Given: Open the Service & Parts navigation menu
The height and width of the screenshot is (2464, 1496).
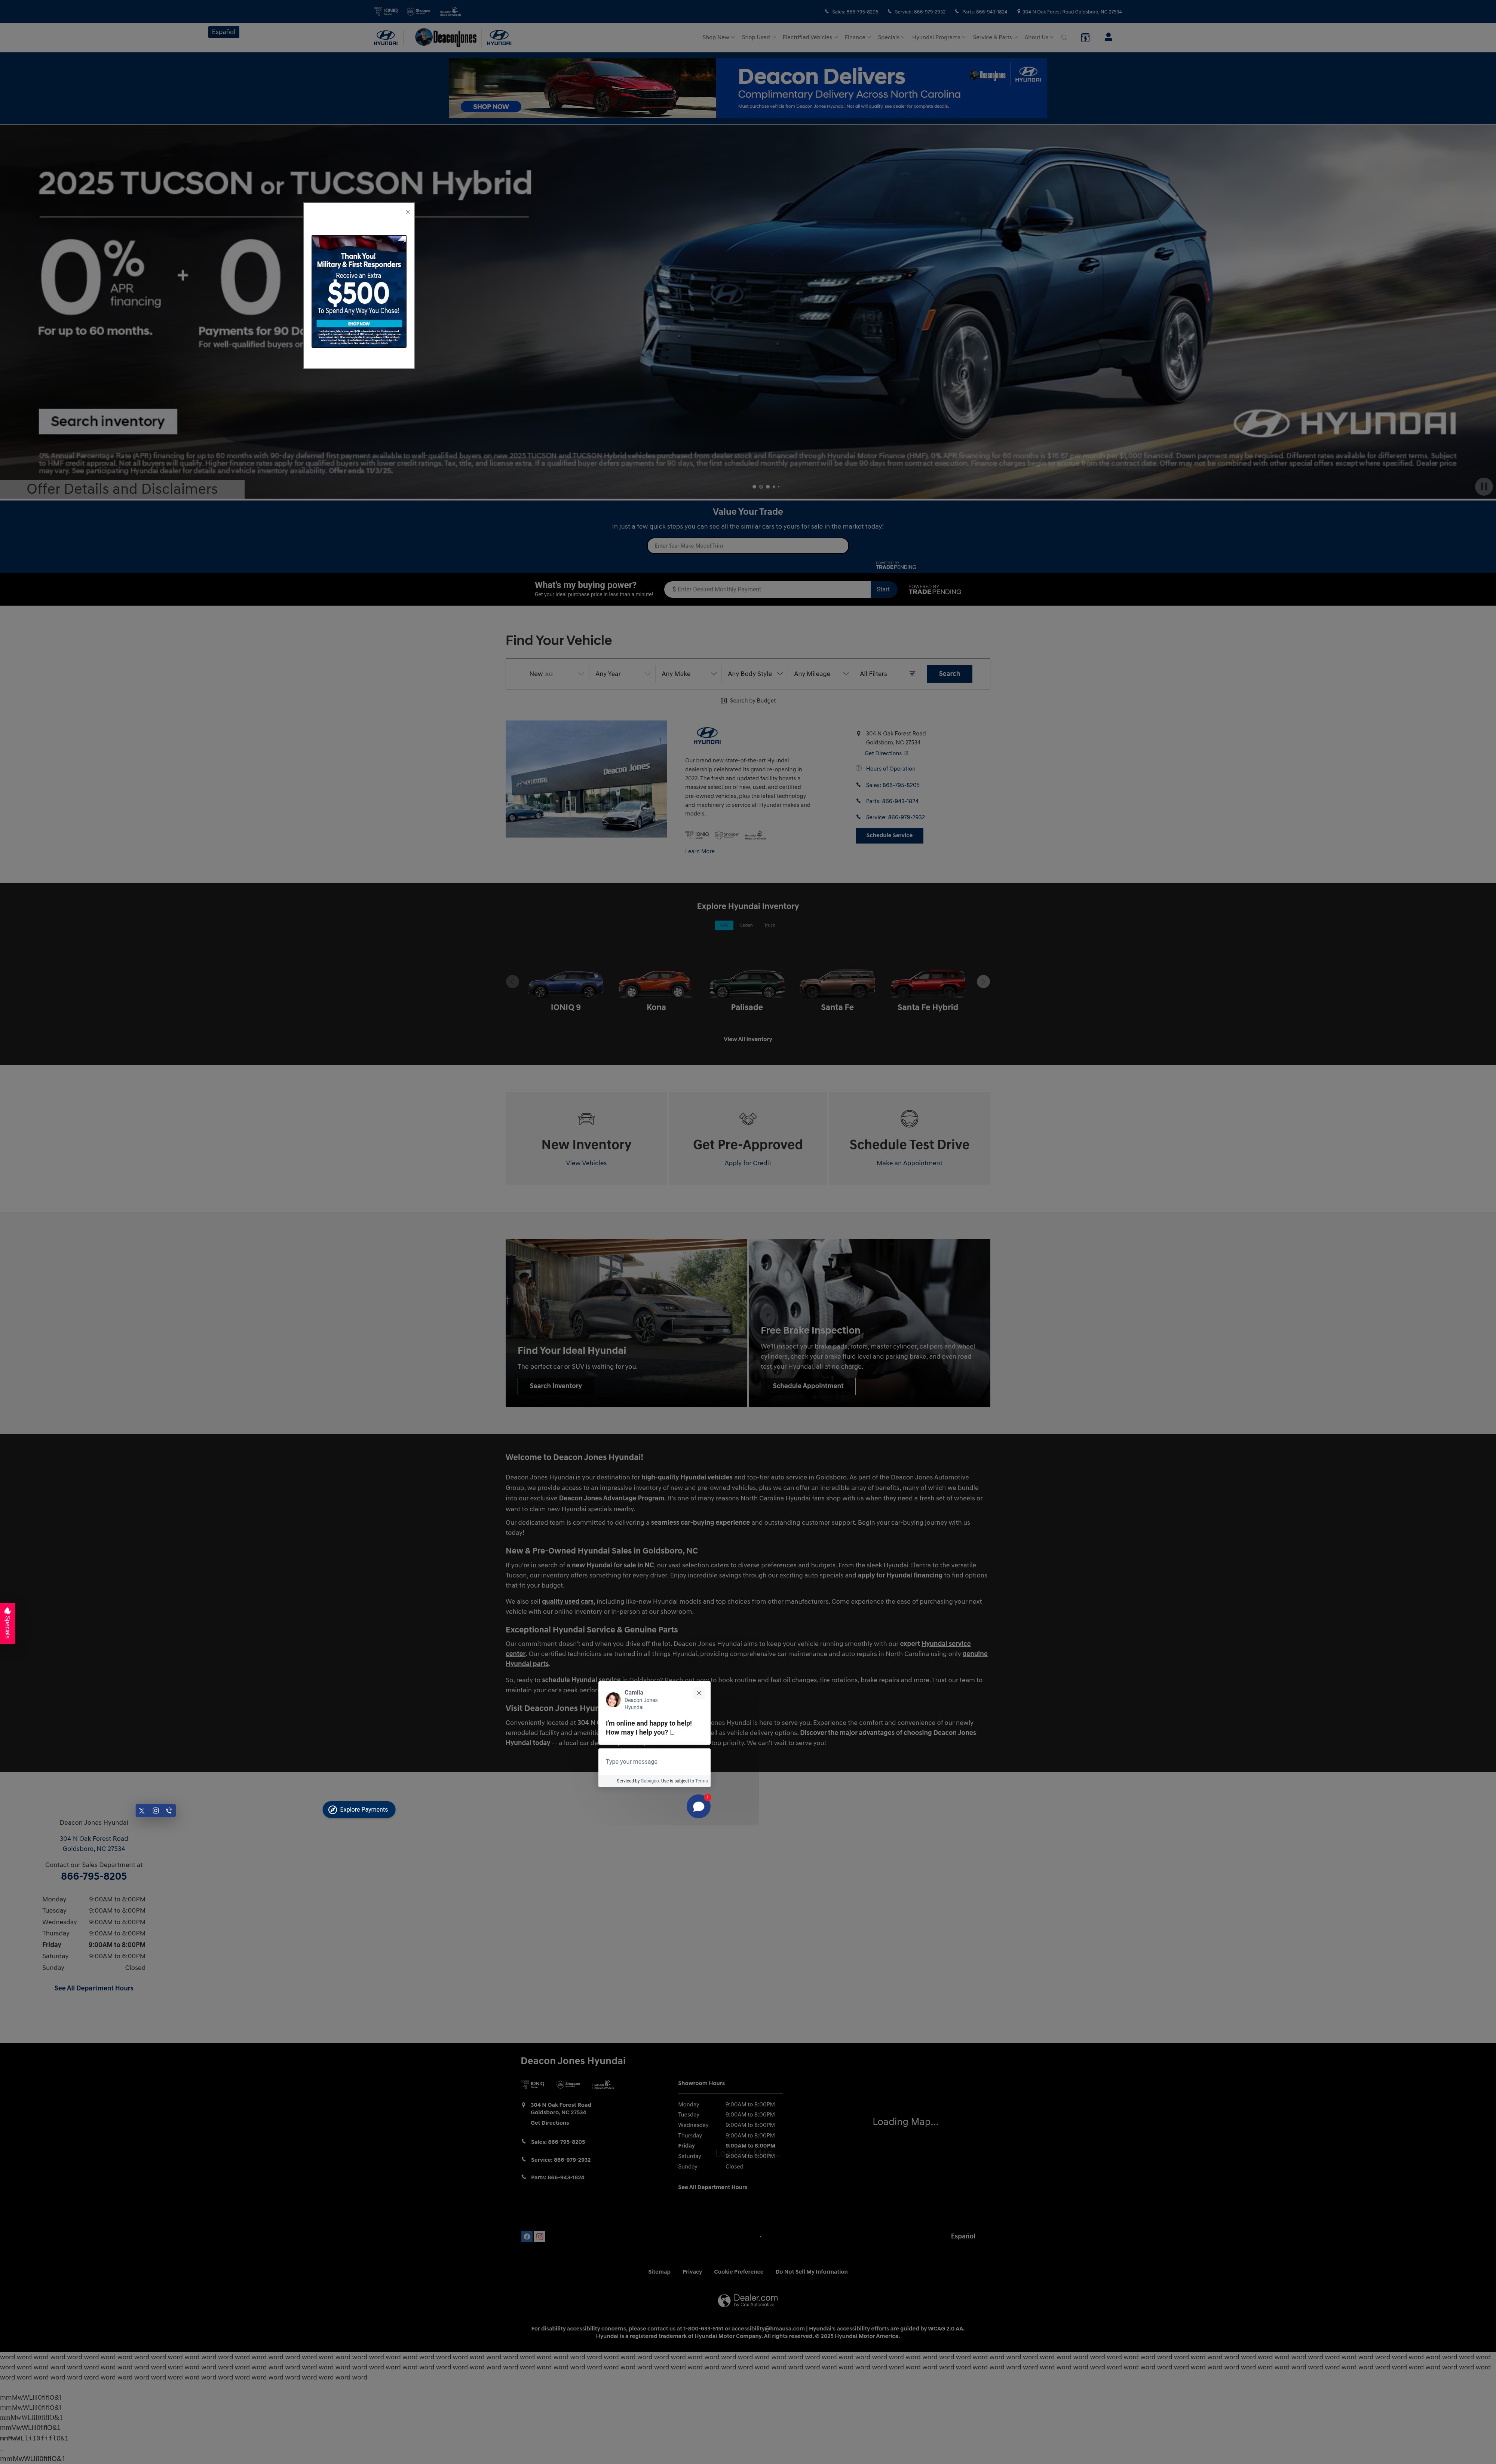Looking at the screenshot, I should coord(995,38).
